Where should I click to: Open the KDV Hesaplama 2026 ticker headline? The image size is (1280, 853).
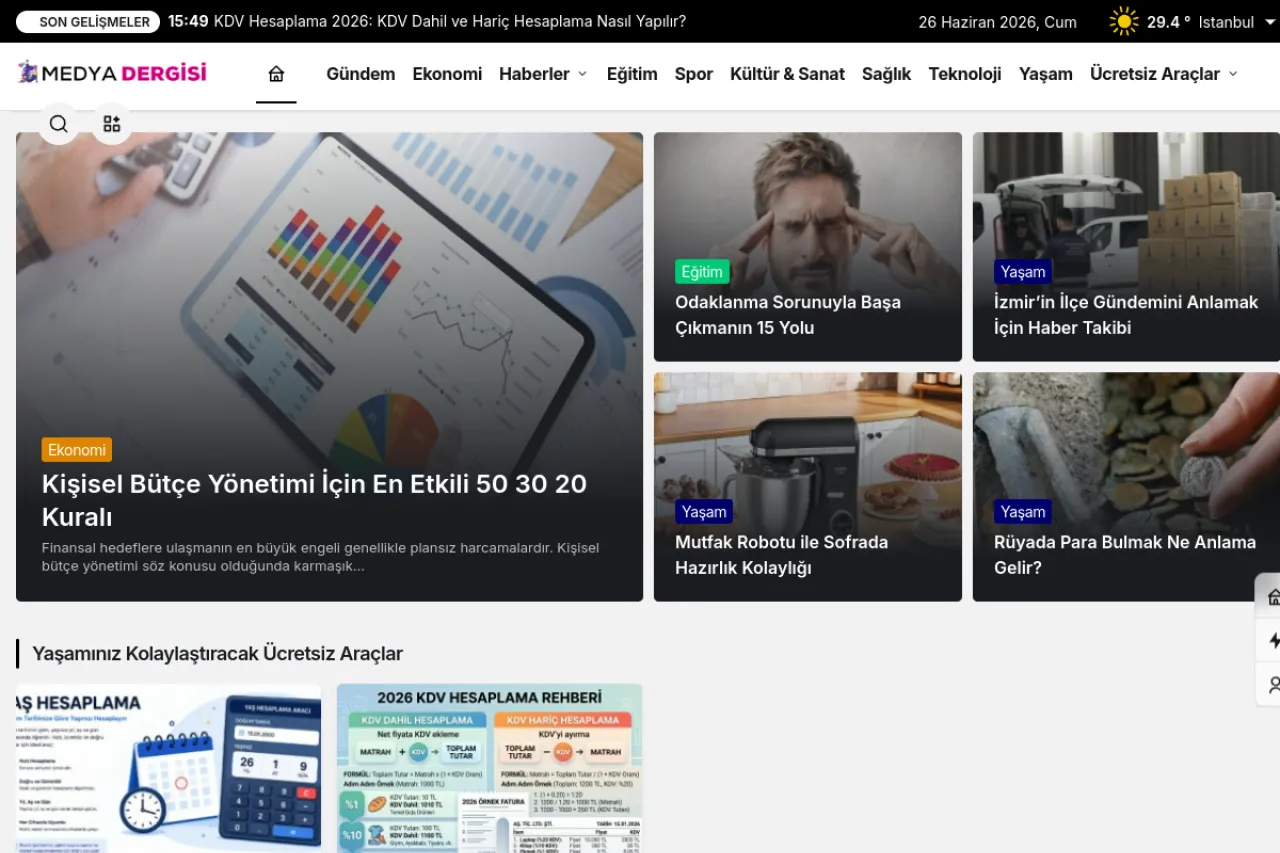point(450,21)
